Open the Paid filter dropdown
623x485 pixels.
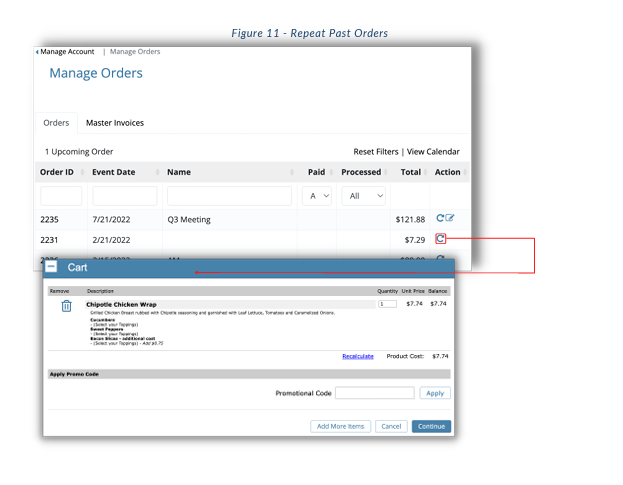(317, 196)
